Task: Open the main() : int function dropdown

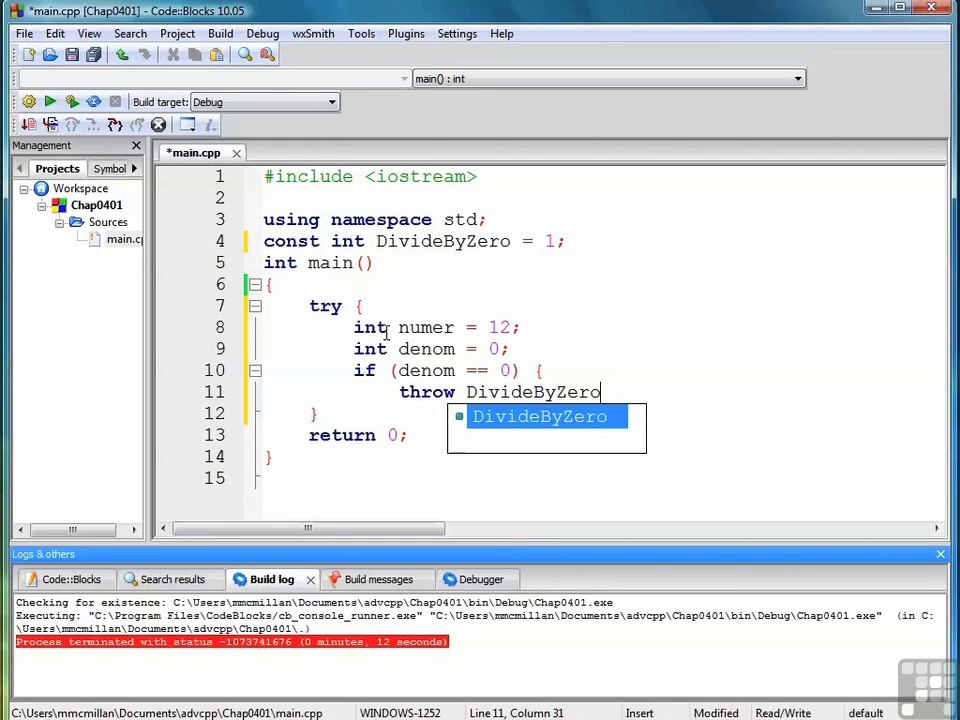Action: pyautogui.click(x=609, y=79)
